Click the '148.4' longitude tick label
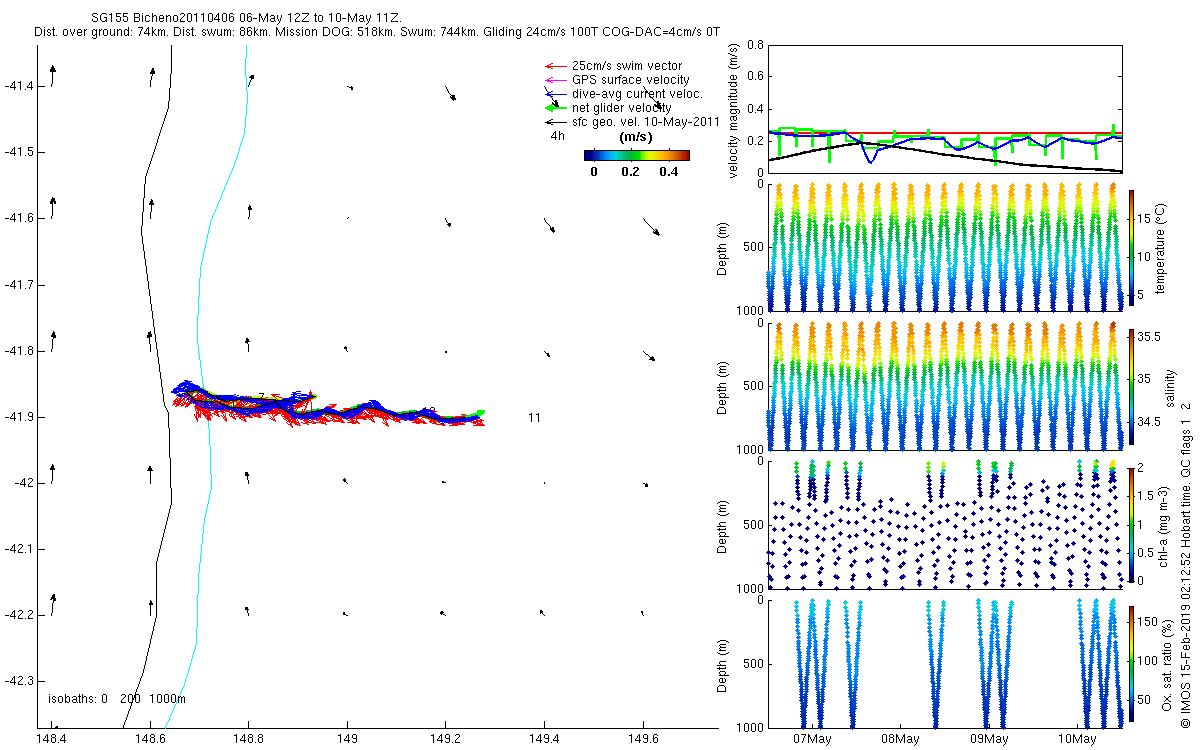Viewport: 1200px width, 750px height. tap(52, 739)
